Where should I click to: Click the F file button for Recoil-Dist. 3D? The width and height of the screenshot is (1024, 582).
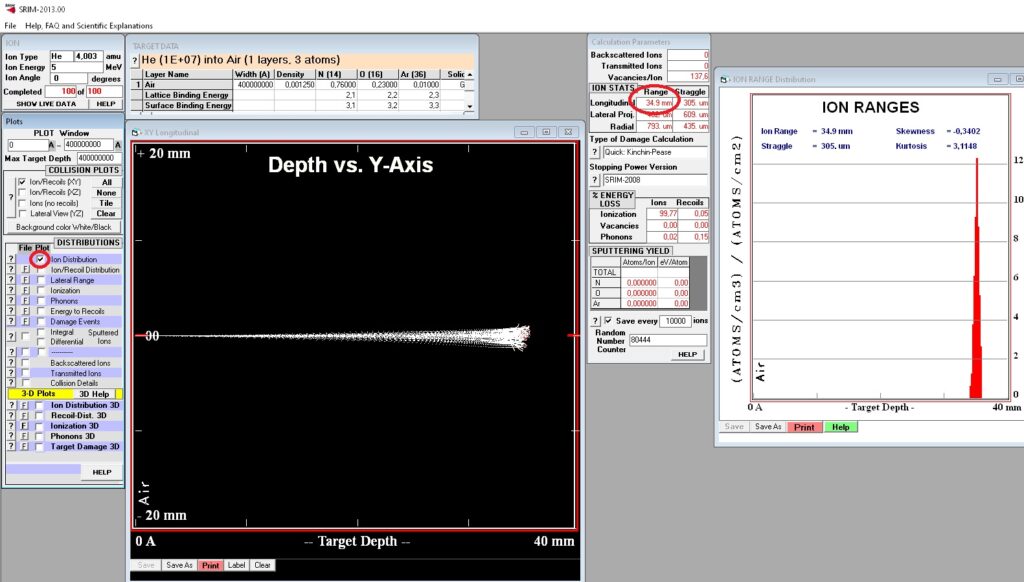click(24, 415)
